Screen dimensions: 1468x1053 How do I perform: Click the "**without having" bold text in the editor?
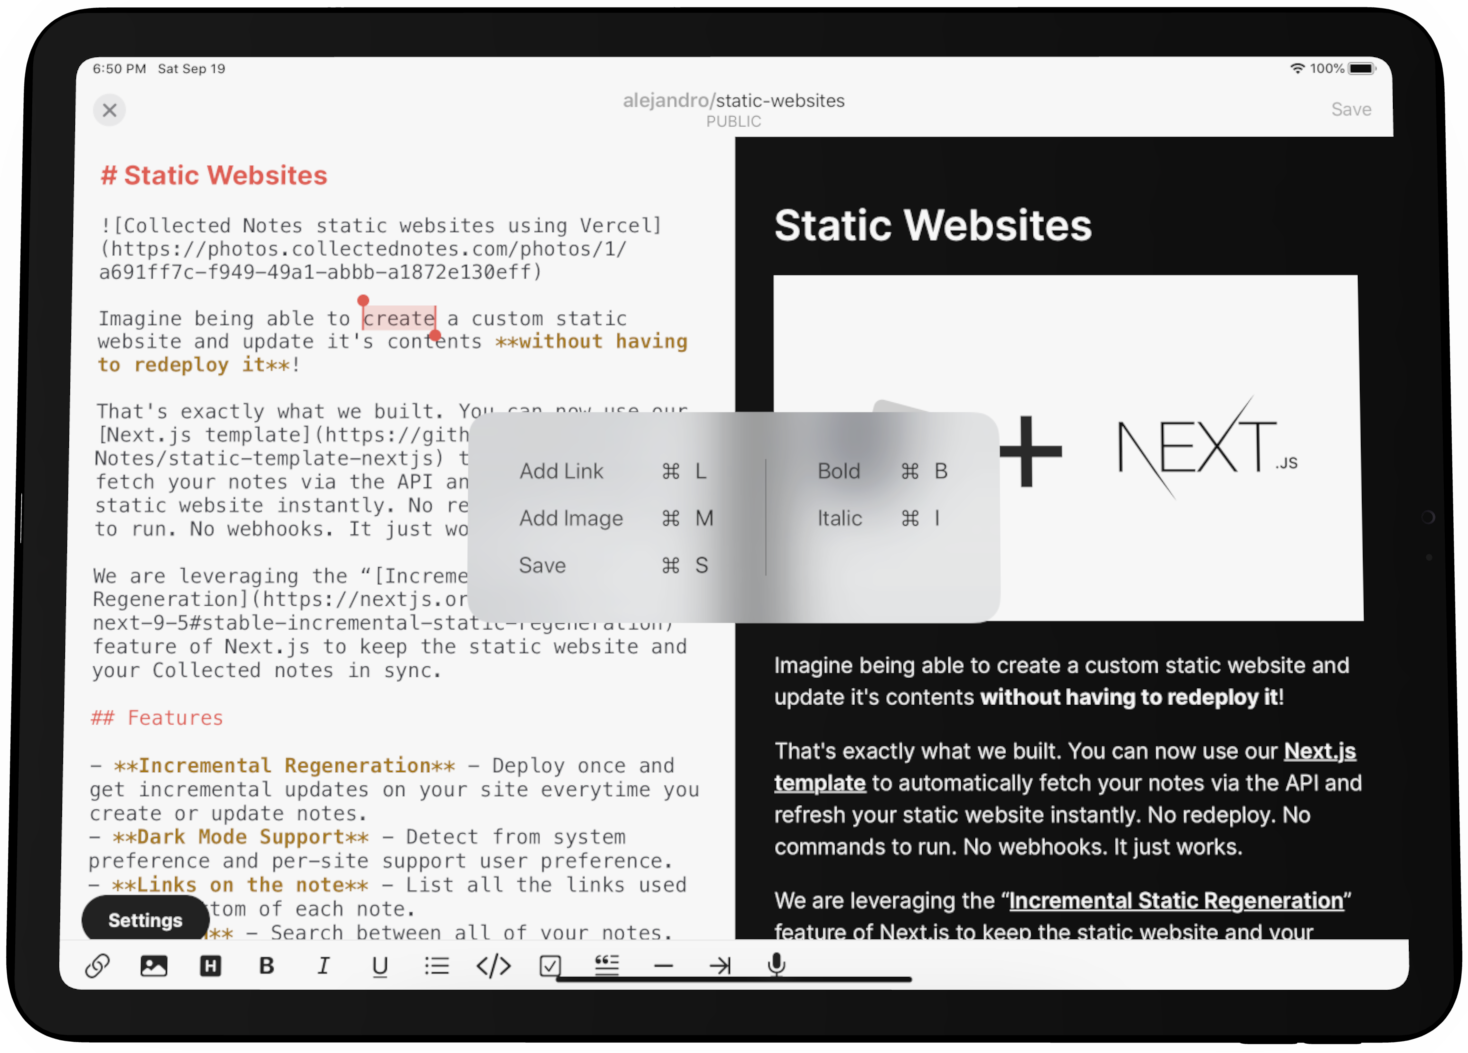592,341
